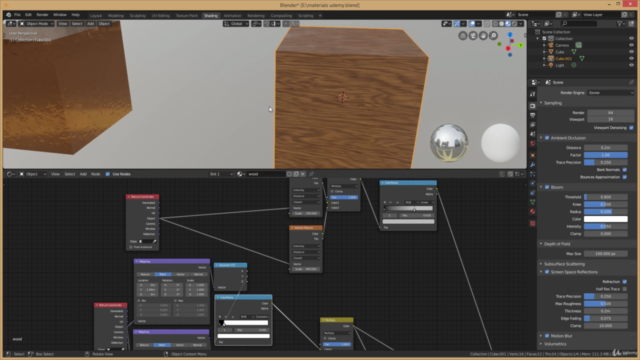Viewport: 640px width, 360px height.
Task: Open the Object Data mesh tab icon
Action: (533, 202)
